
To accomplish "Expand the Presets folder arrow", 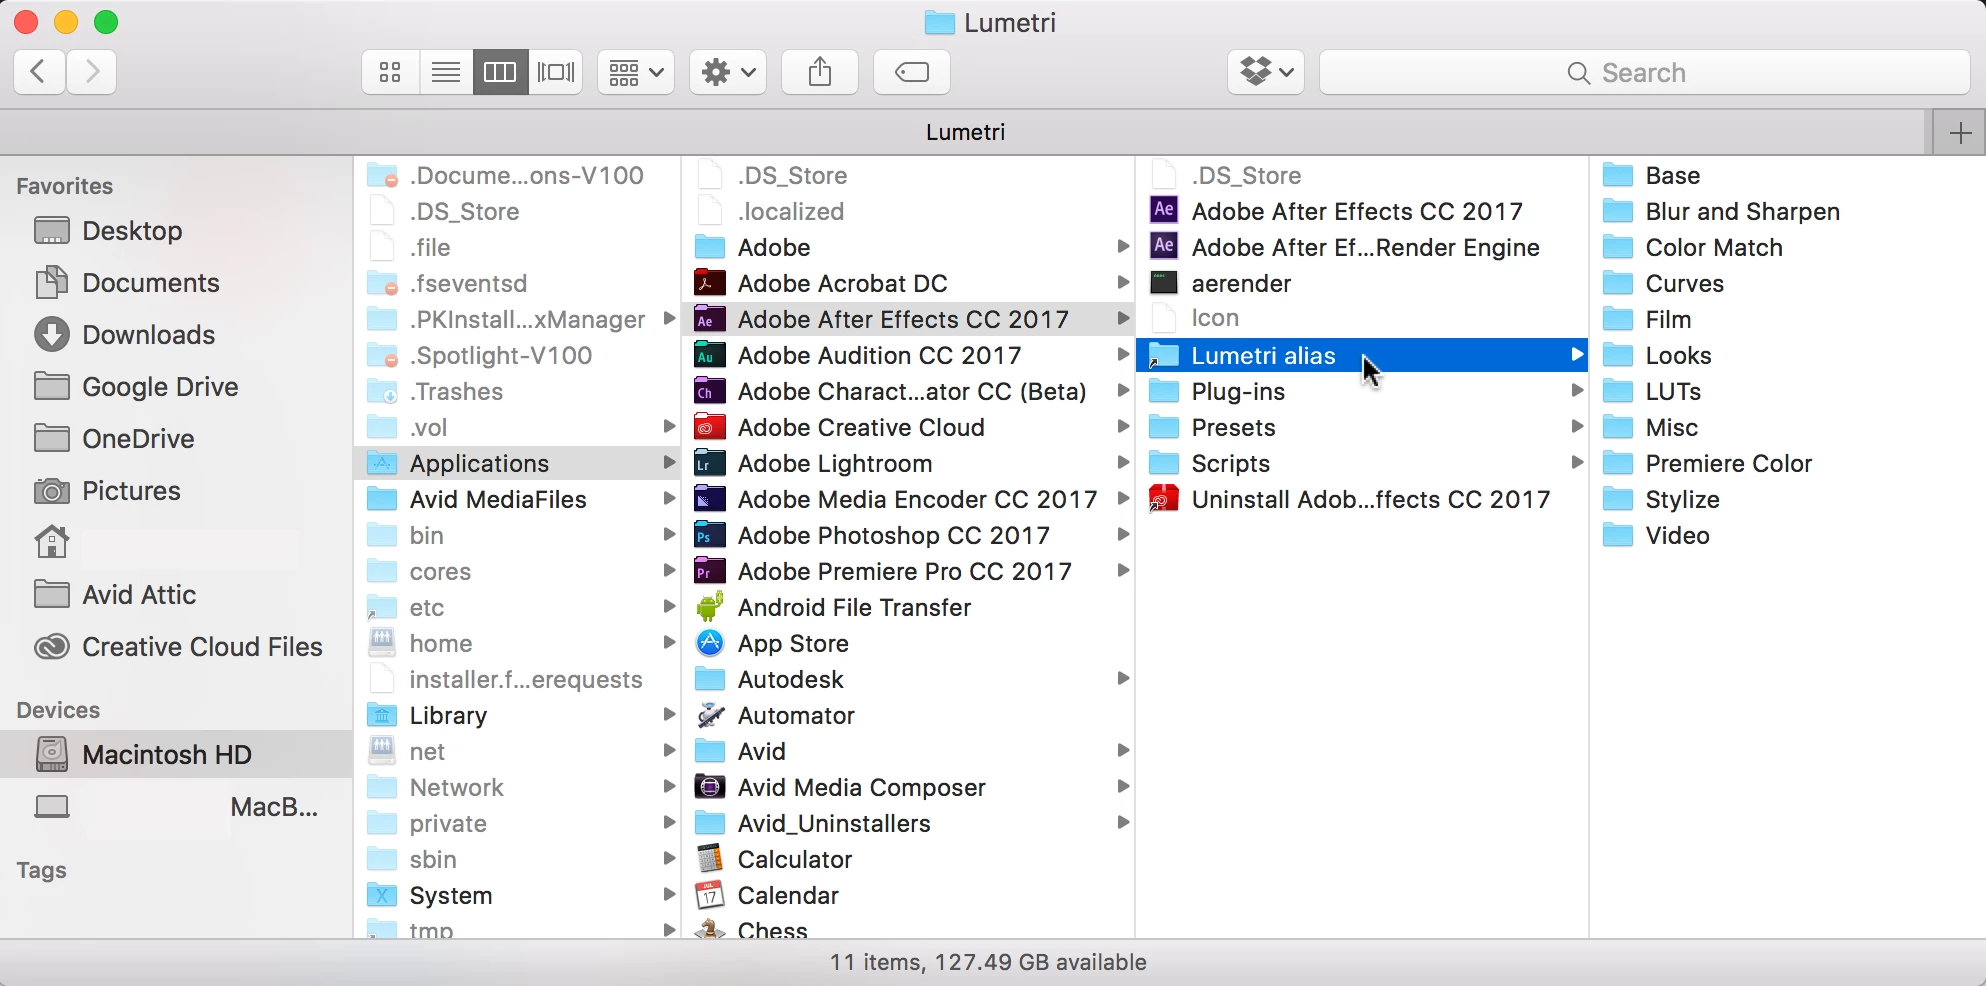I will coord(1576,427).
